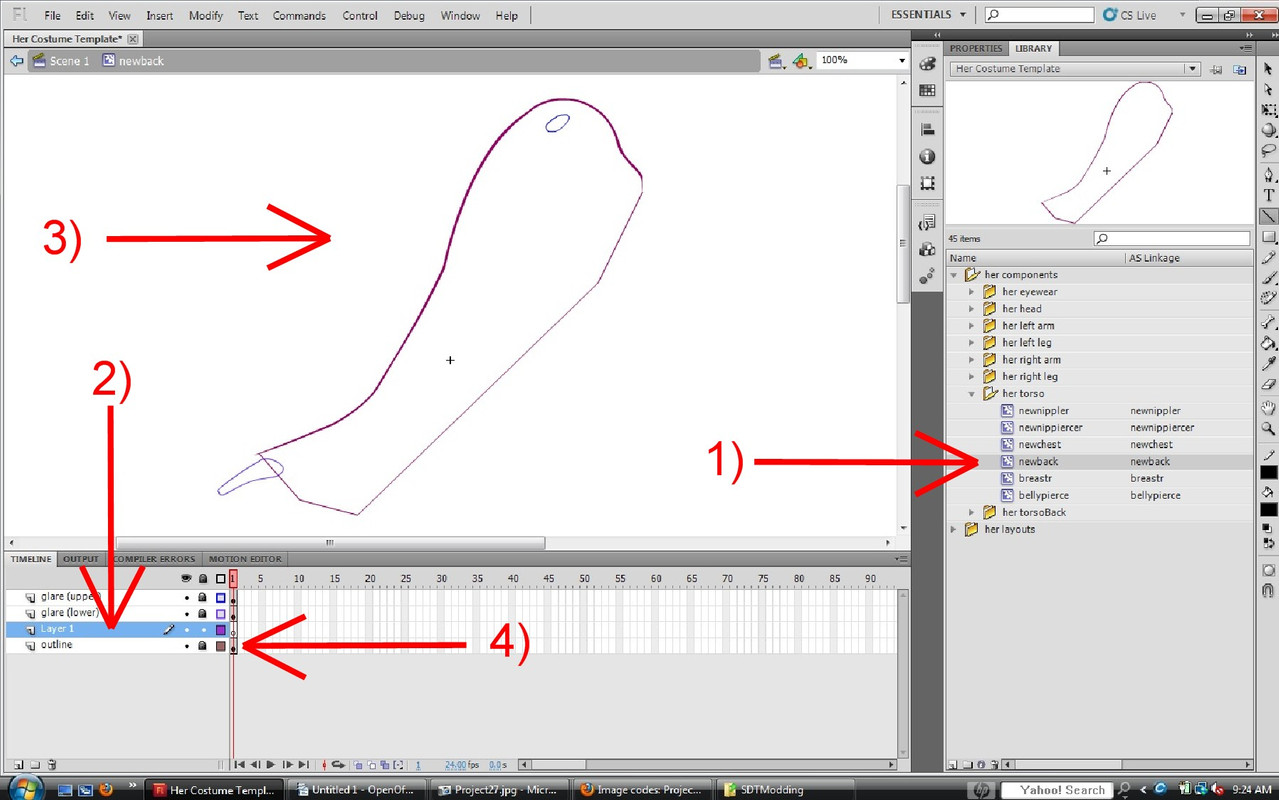Click the stroke color swatch in toolbar
Image resolution: width=1279 pixels, height=800 pixels.
[1268, 472]
